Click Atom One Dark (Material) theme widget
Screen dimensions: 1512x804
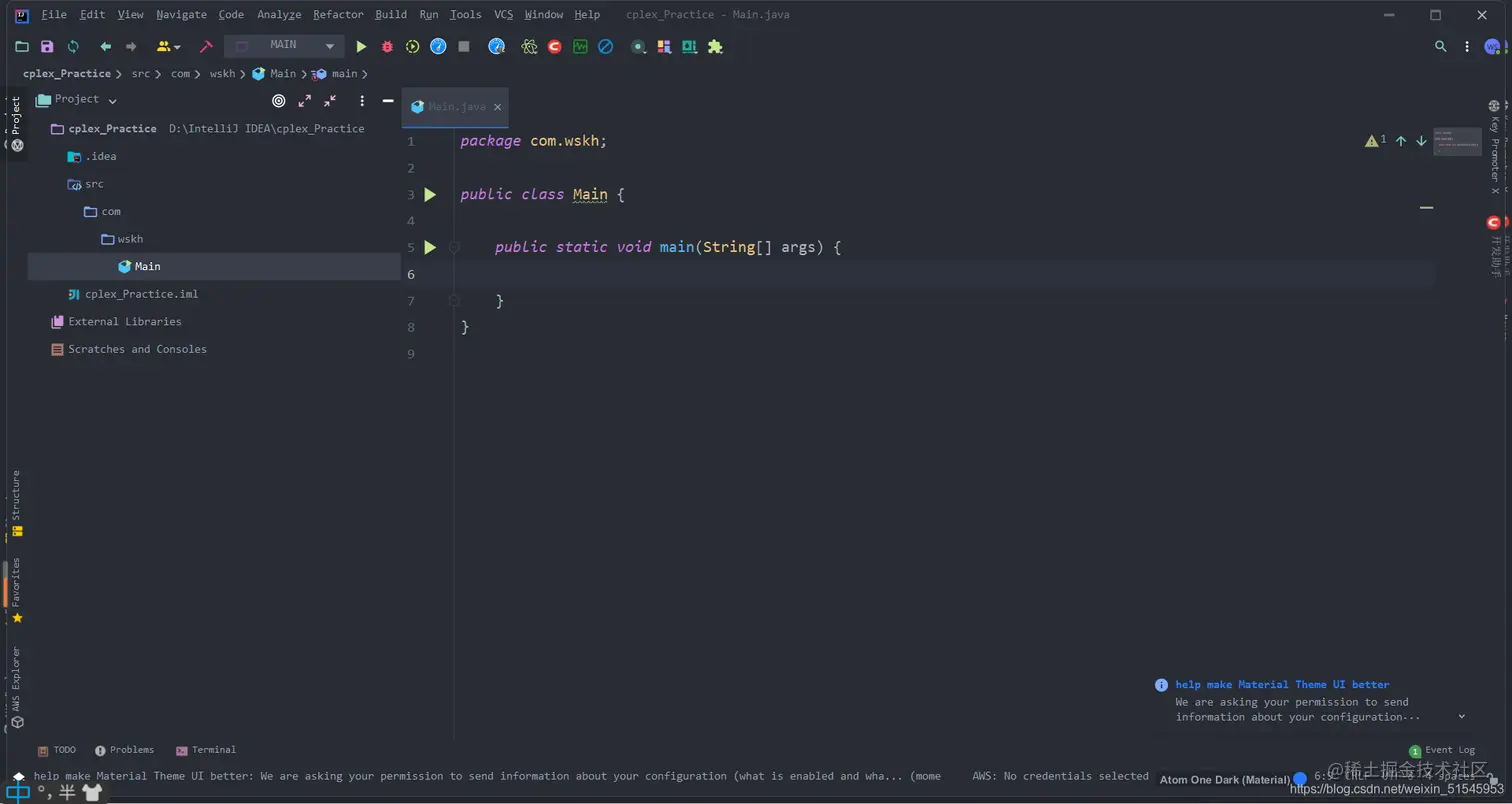tap(1225, 779)
